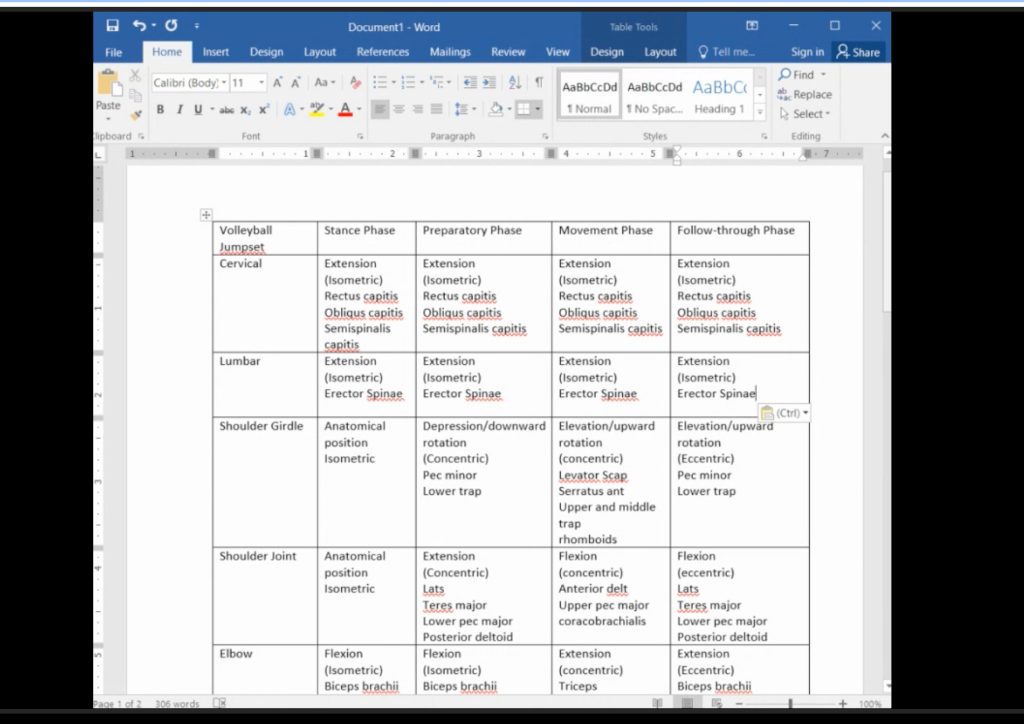This screenshot has height=724, width=1024.
Task: Undo the last action
Action: (x=139, y=25)
